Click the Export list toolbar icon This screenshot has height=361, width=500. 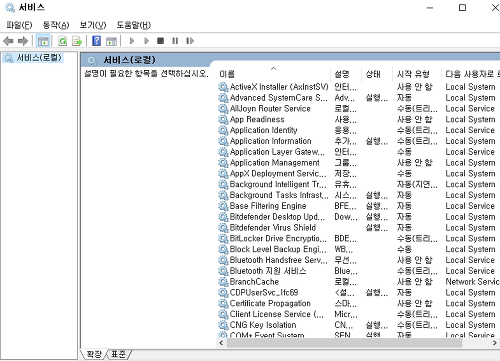pos(77,41)
